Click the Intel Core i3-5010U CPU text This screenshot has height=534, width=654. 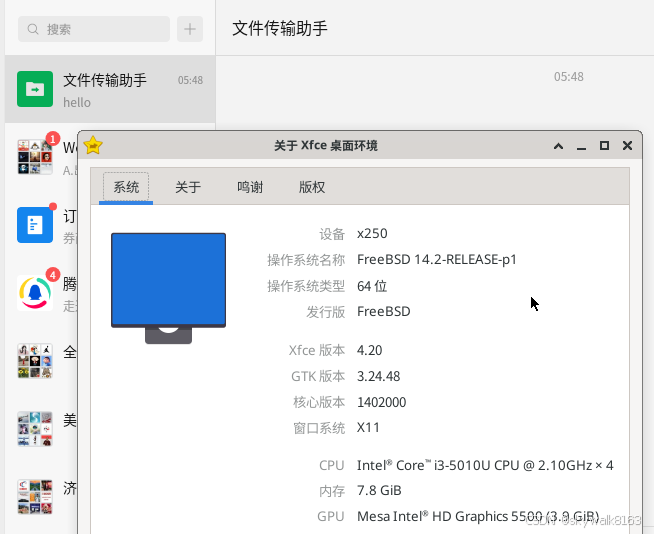485,465
